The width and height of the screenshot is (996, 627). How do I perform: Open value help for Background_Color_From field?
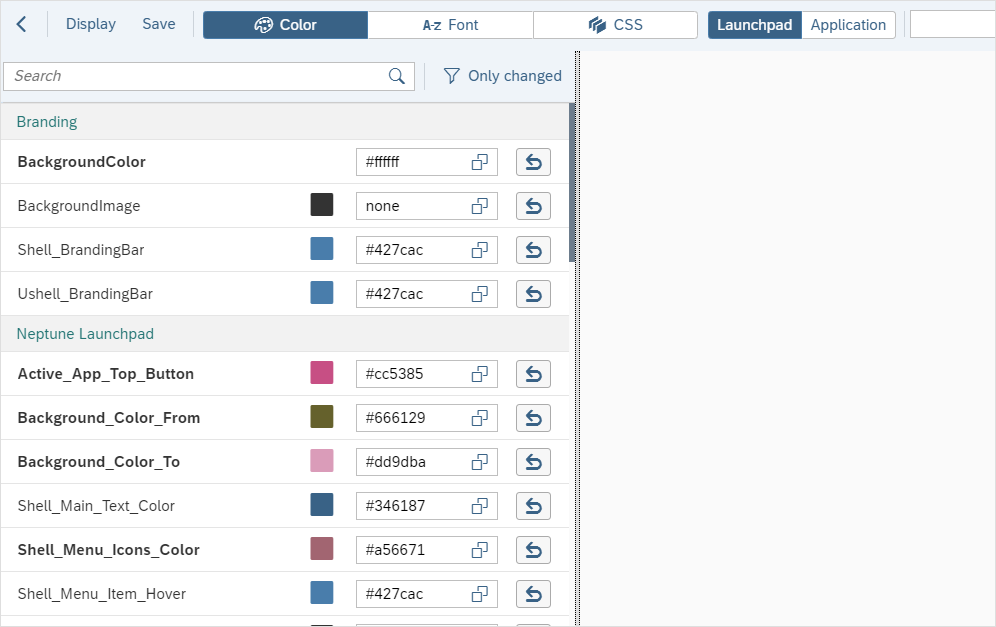pos(480,418)
